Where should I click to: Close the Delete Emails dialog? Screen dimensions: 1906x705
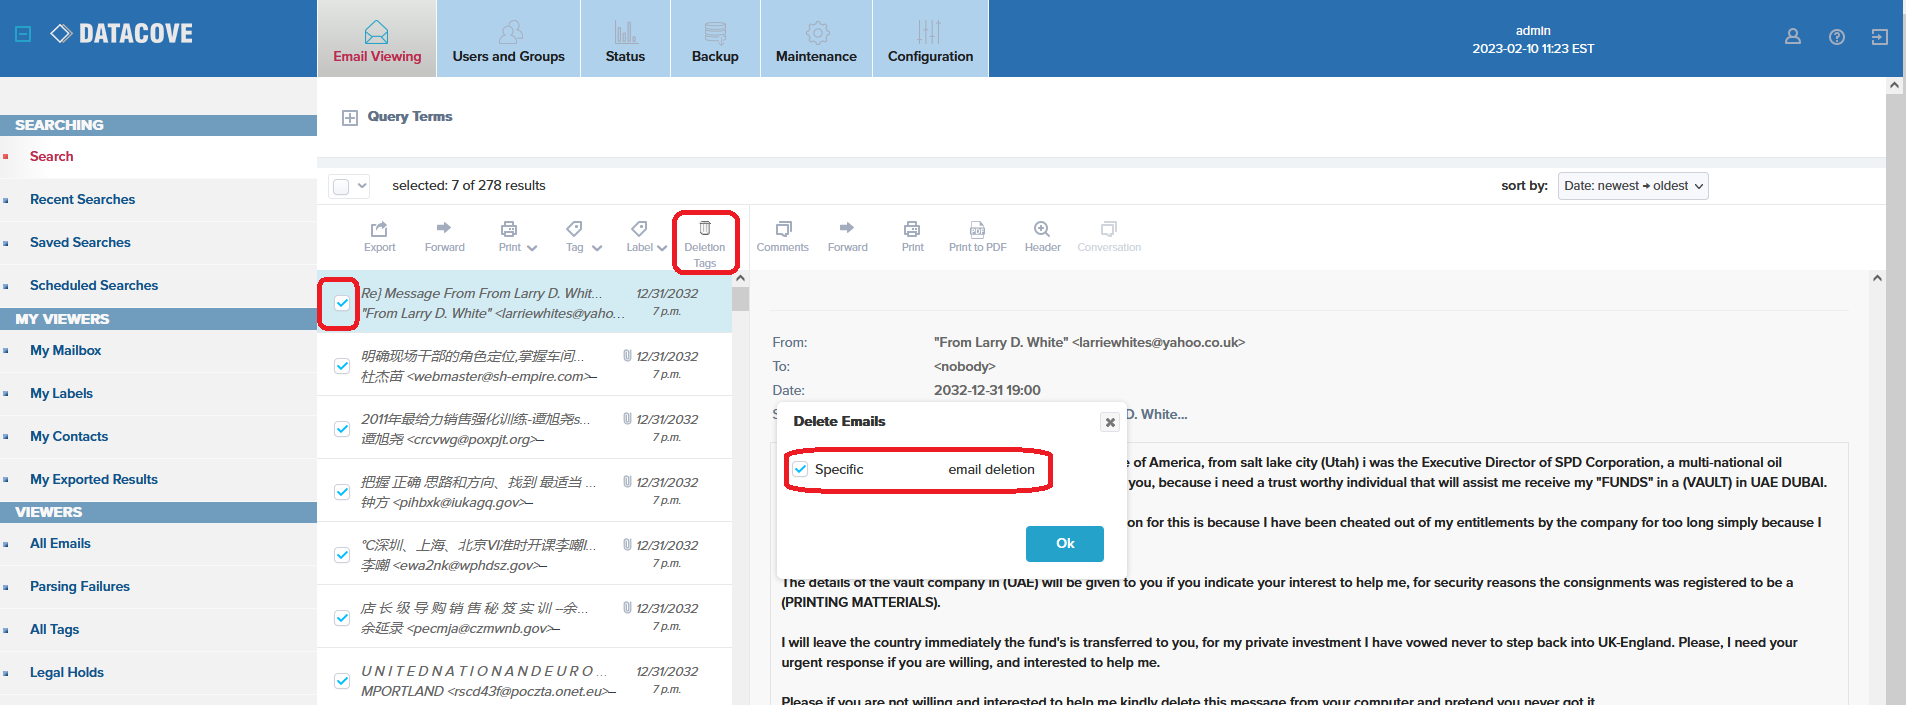tap(1109, 422)
